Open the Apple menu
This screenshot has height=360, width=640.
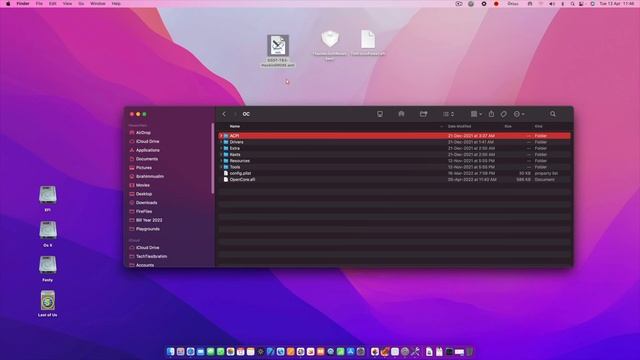tap(8, 4)
